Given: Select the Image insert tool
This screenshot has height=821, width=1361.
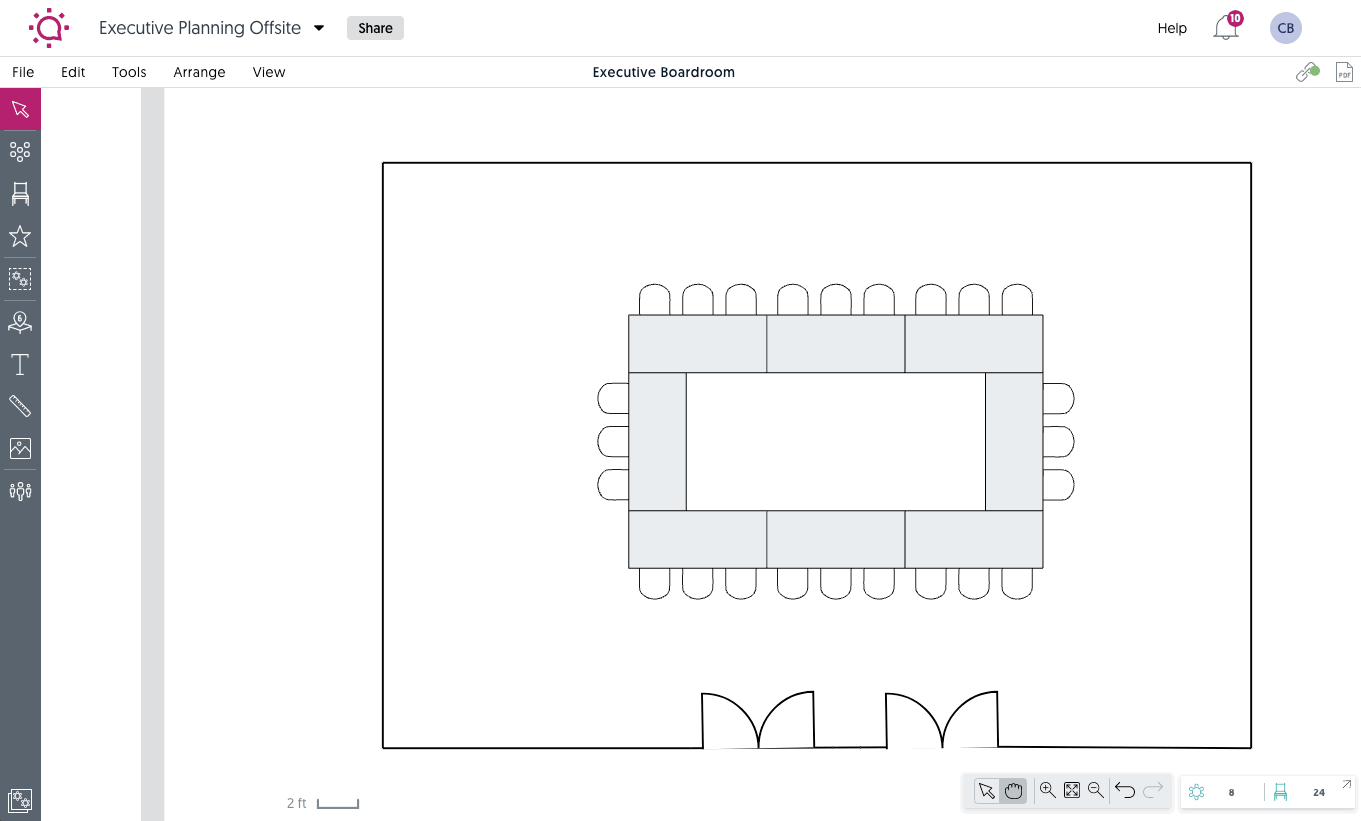Looking at the screenshot, I should point(20,448).
